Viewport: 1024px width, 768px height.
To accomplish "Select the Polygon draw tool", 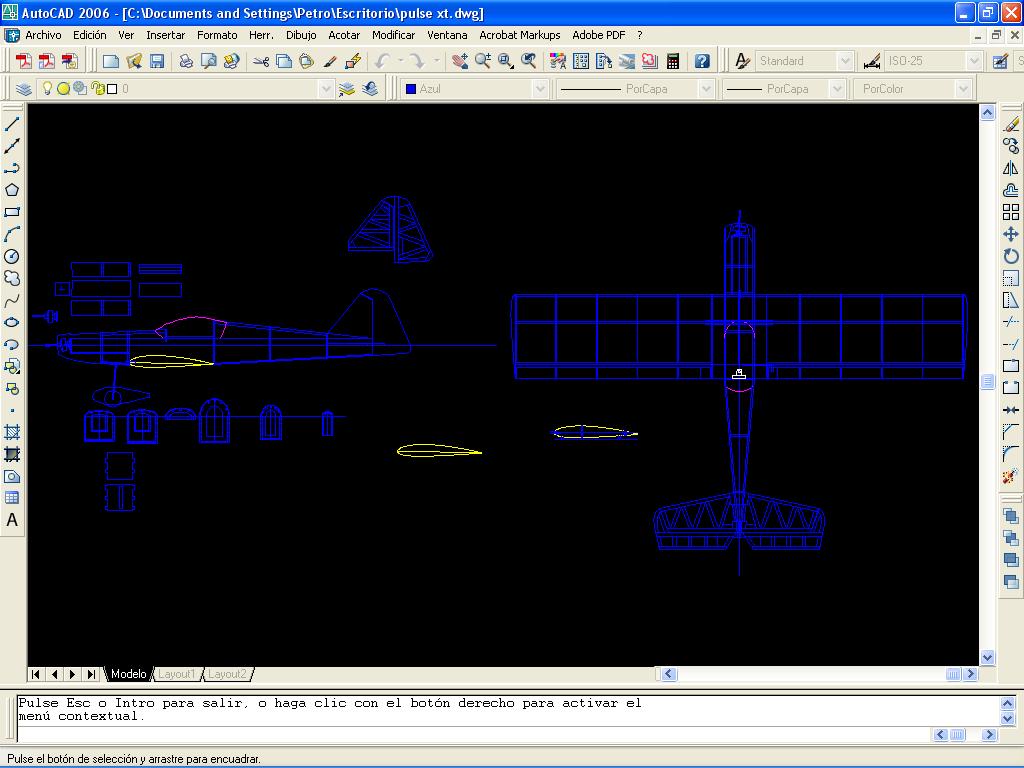I will pyautogui.click(x=12, y=190).
